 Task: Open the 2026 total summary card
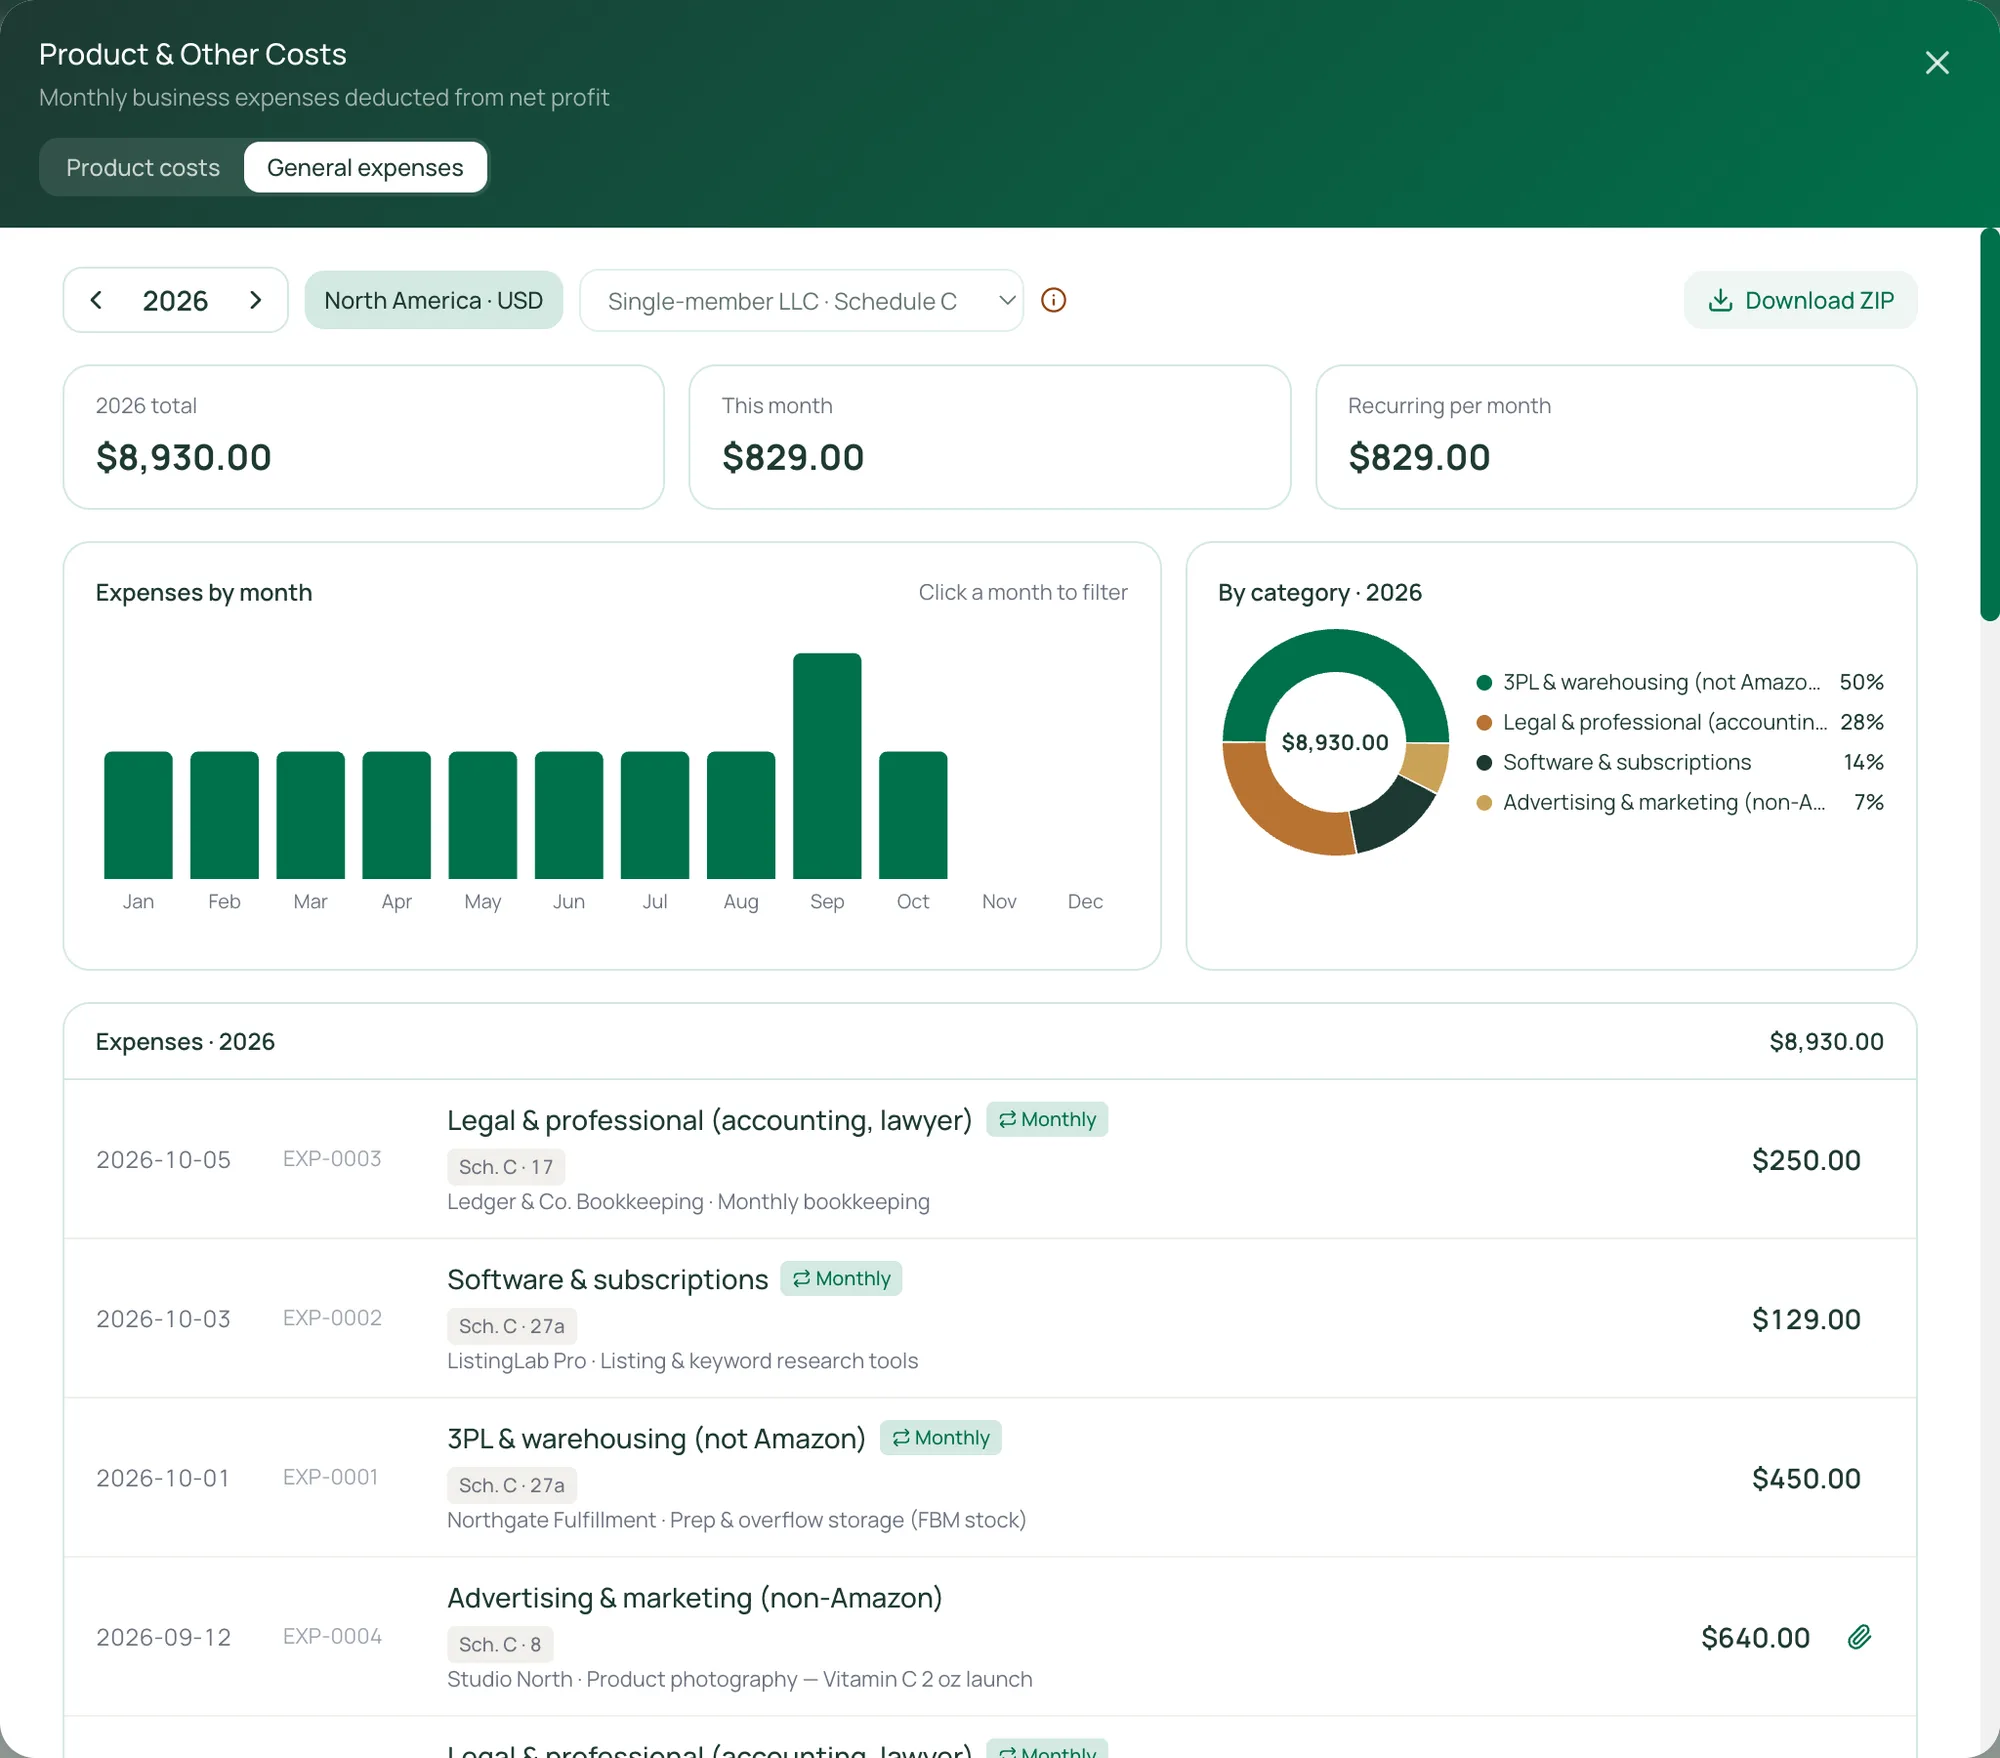click(x=363, y=437)
